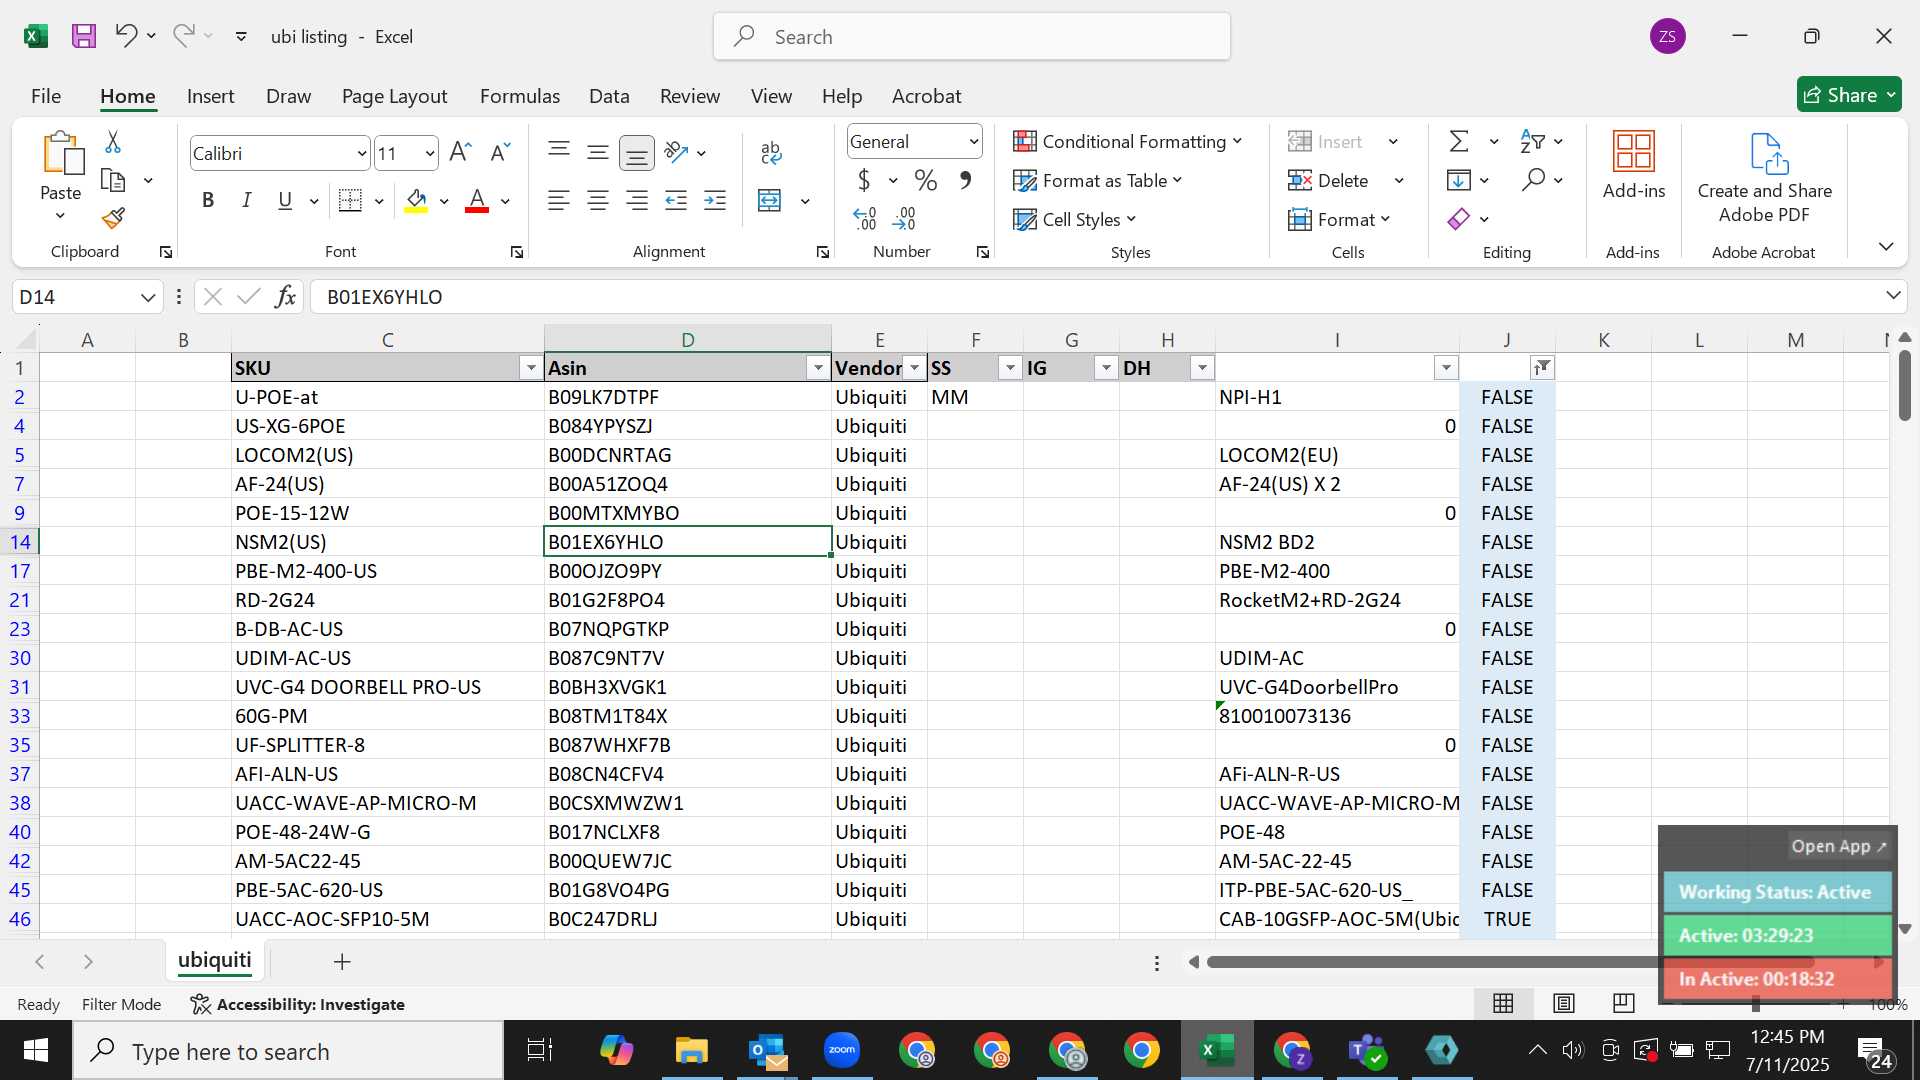Open the Asin column filter dropdown
The height and width of the screenshot is (1080, 1920).
[x=818, y=369]
